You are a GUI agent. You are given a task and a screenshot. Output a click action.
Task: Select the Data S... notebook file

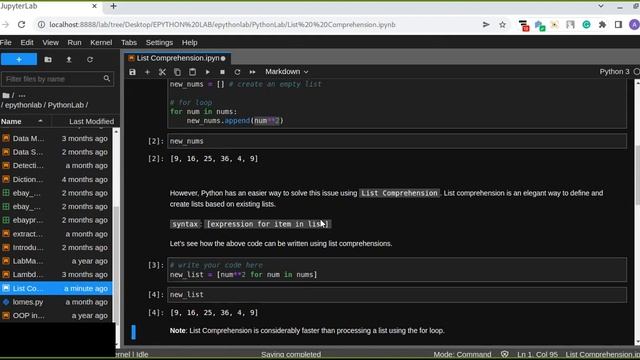coord(56,152)
